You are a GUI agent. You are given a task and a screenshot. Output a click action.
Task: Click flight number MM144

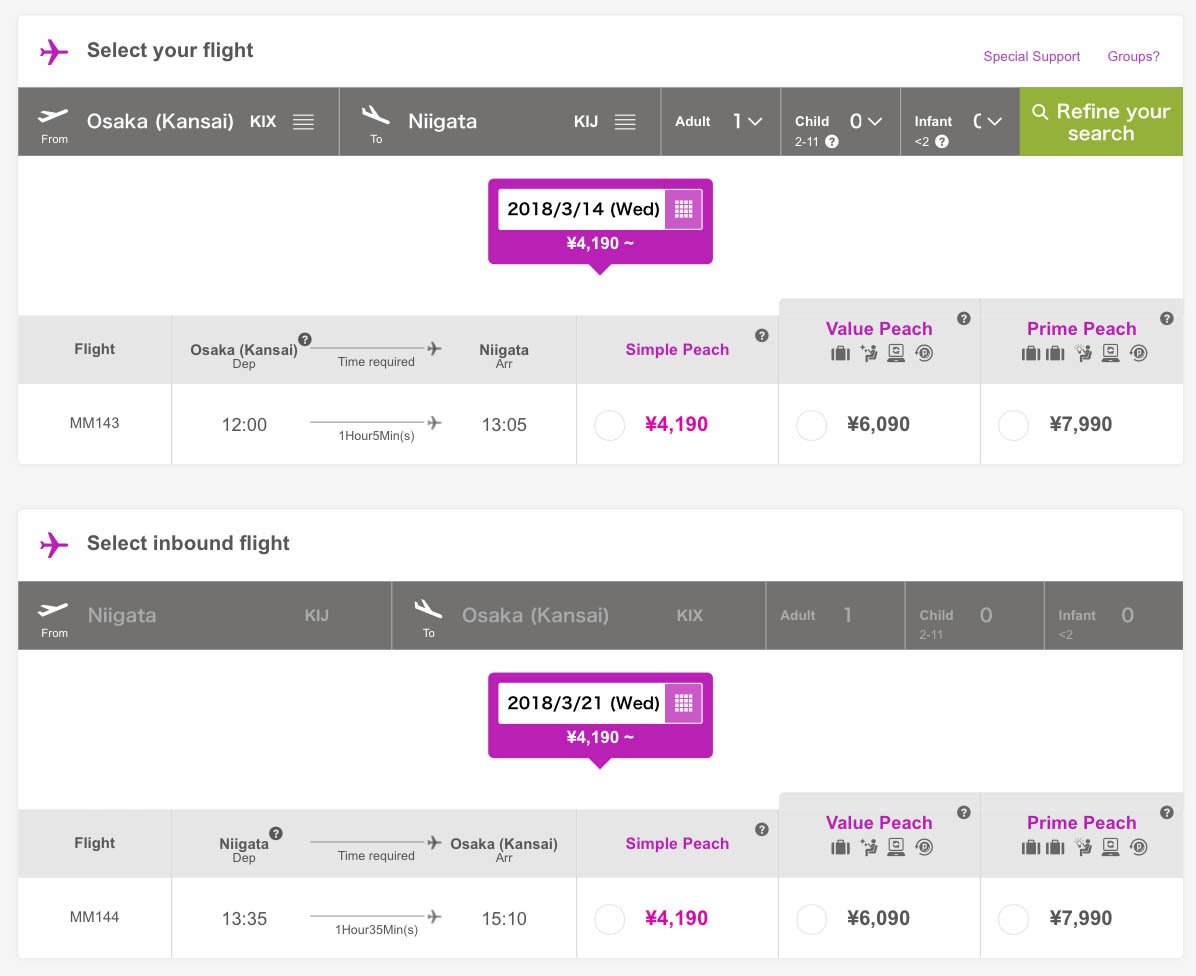95,917
